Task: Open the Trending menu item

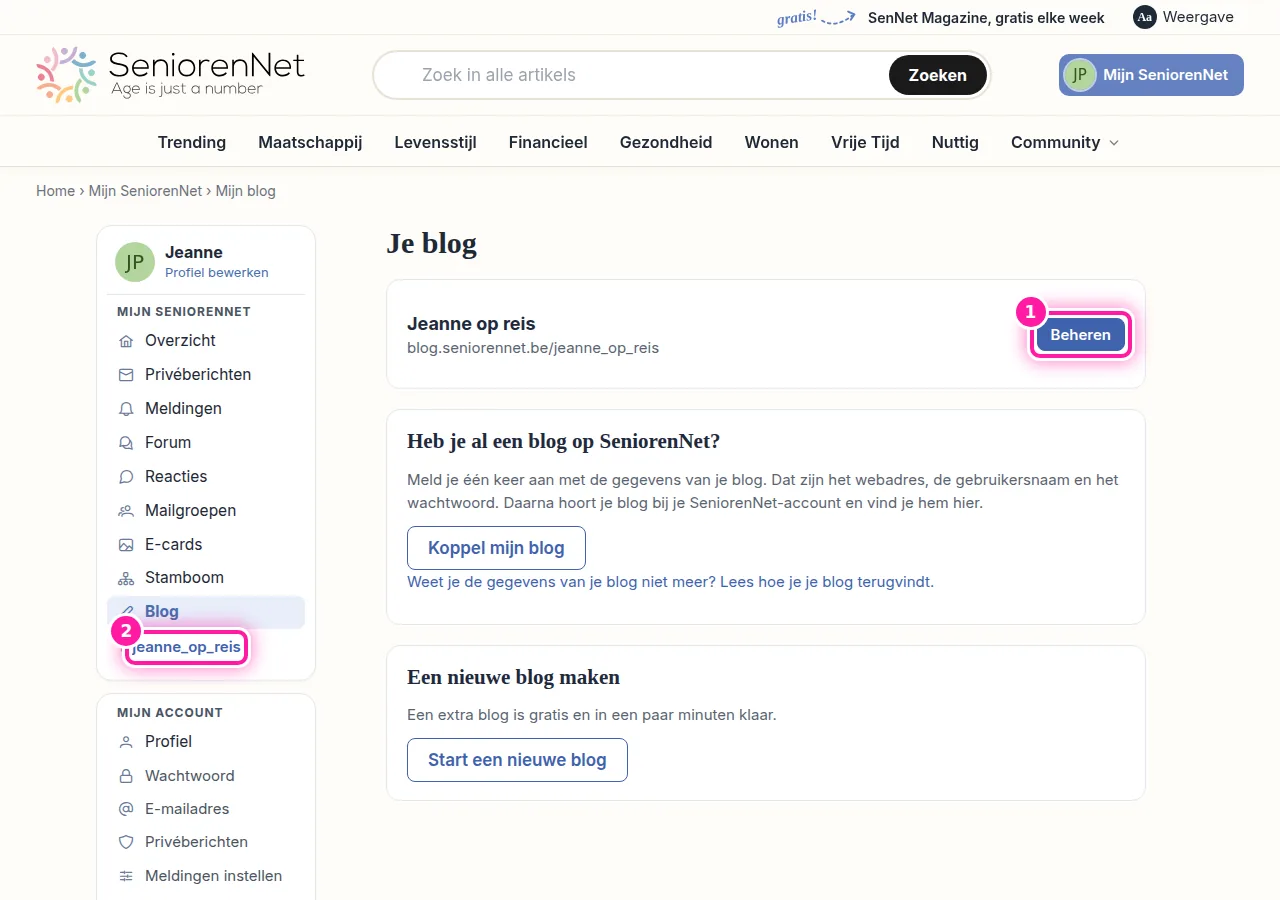Action: coord(192,142)
